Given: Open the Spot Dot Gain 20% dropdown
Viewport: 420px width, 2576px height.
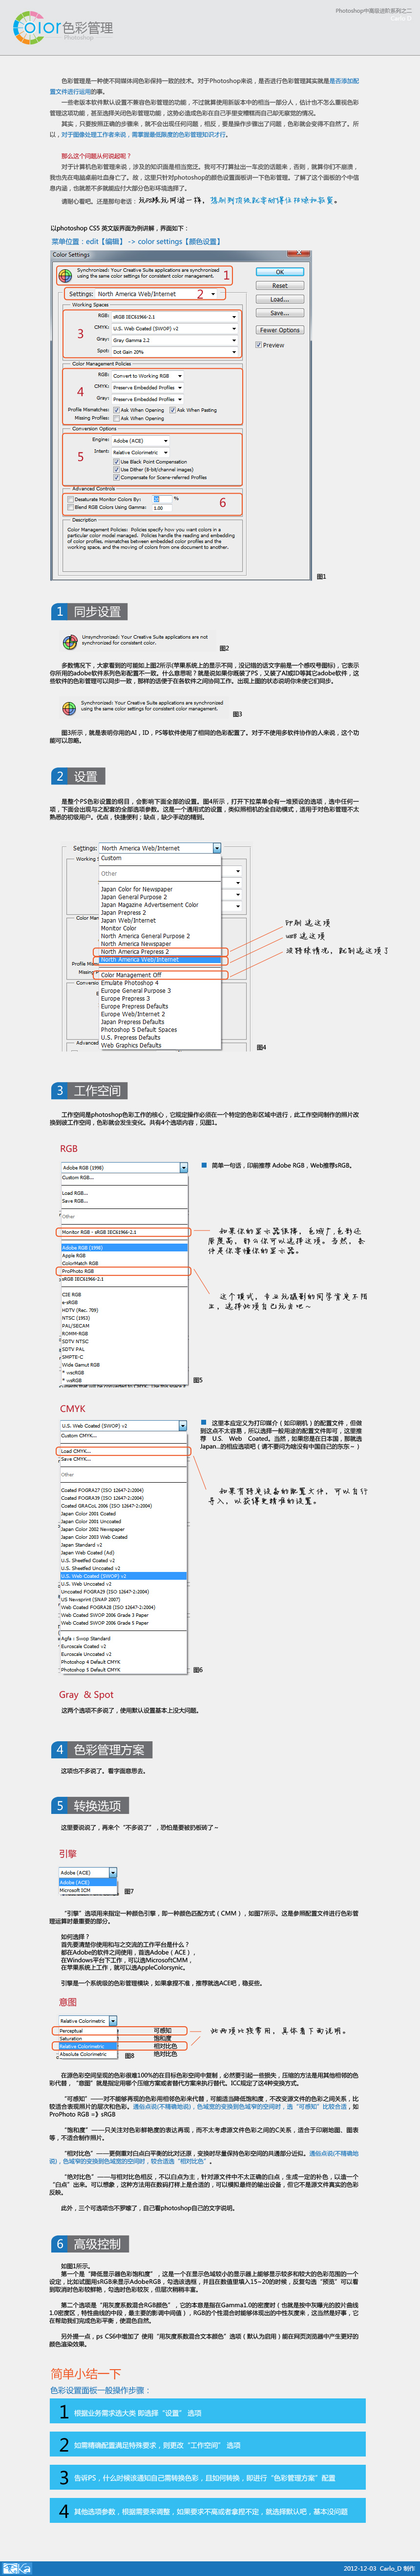Looking at the screenshot, I should [x=174, y=352].
